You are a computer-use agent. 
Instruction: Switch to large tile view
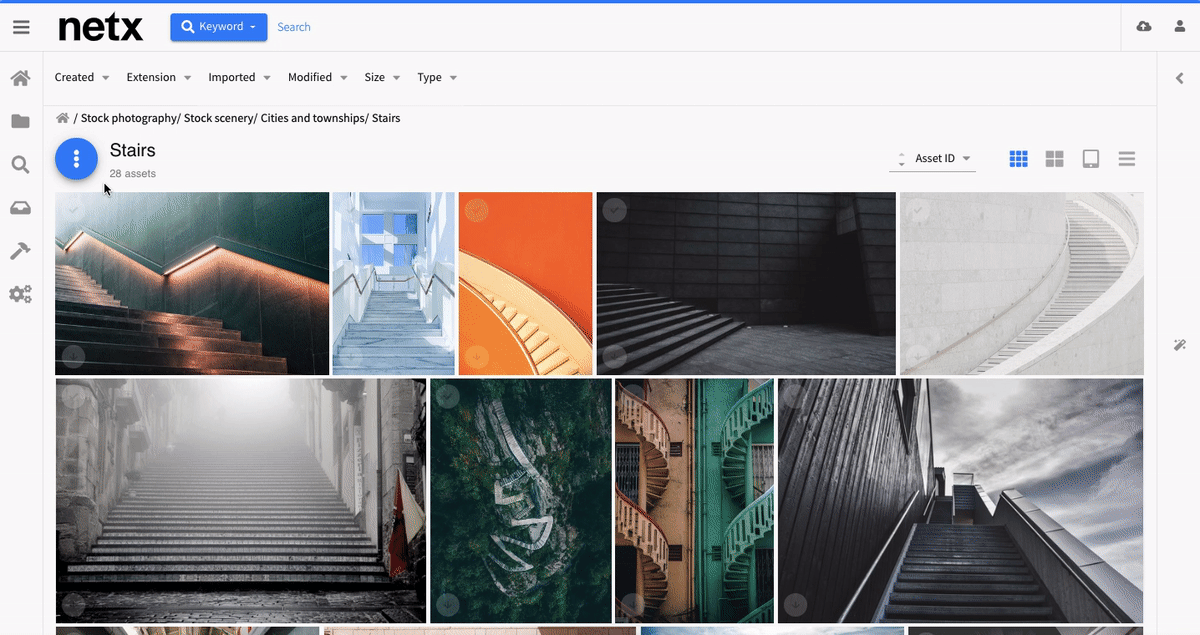(1054, 159)
